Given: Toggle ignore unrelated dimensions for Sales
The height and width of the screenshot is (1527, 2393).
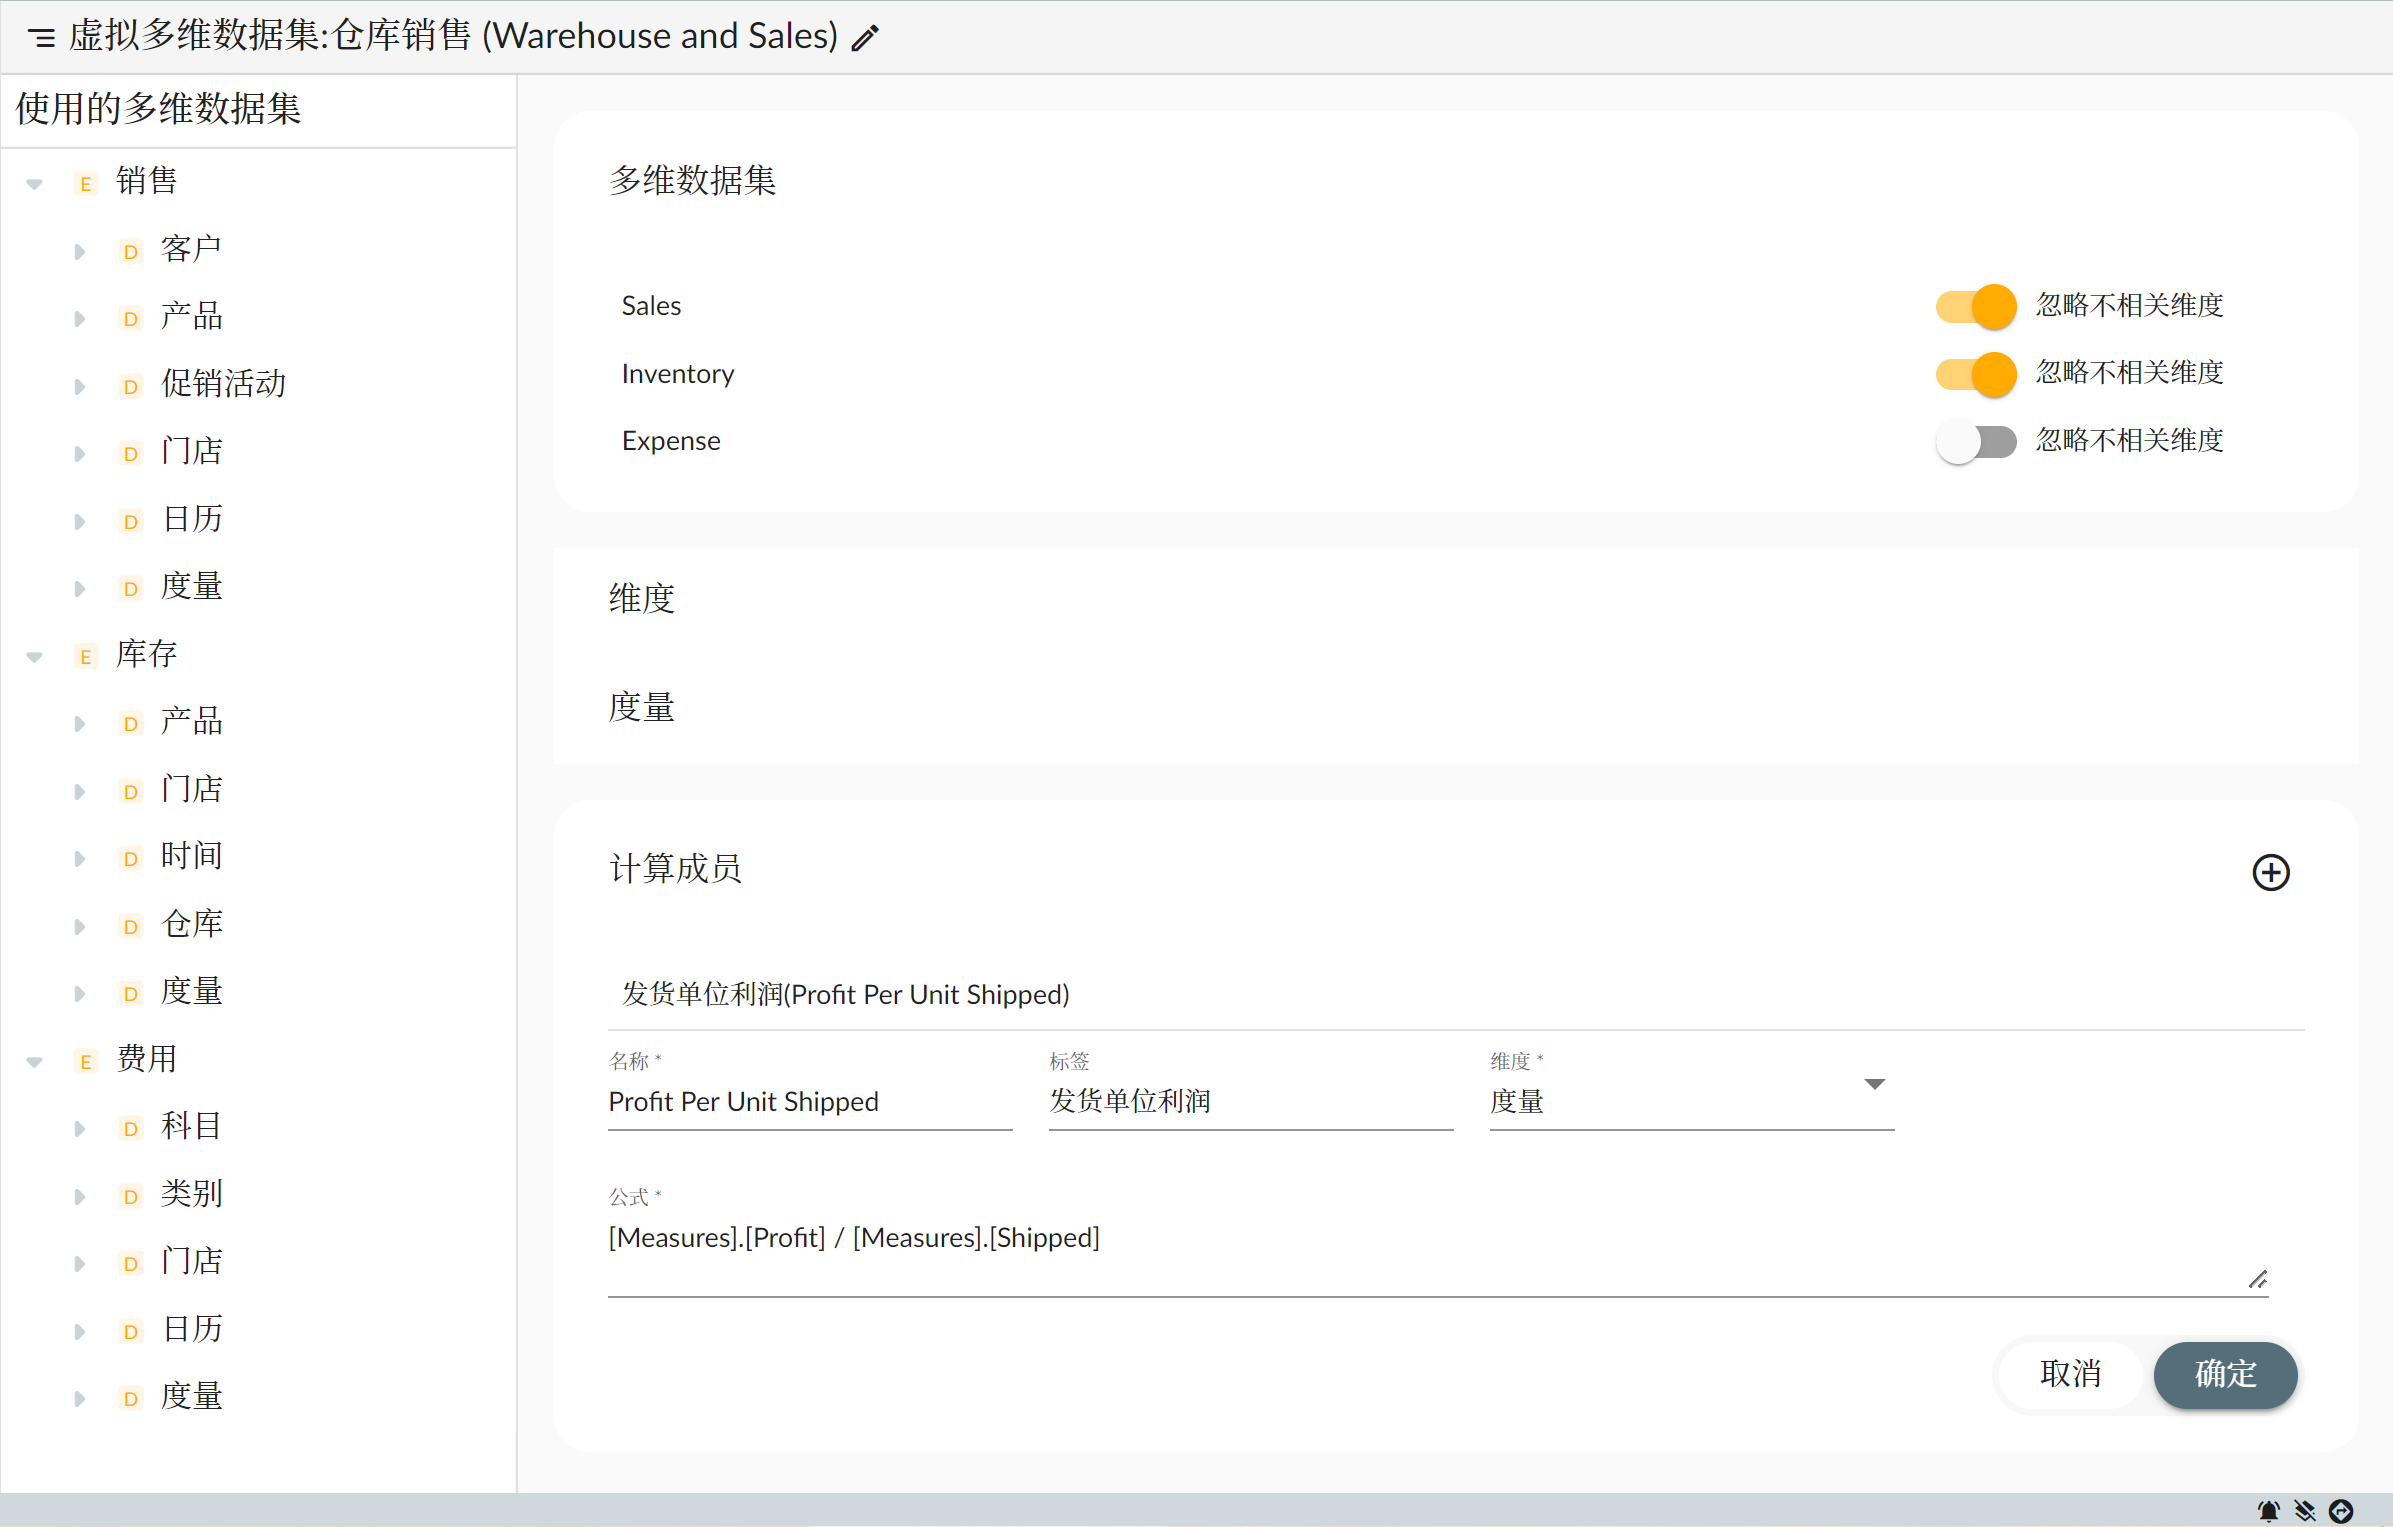Looking at the screenshot, I should [x=1976, y=306].
